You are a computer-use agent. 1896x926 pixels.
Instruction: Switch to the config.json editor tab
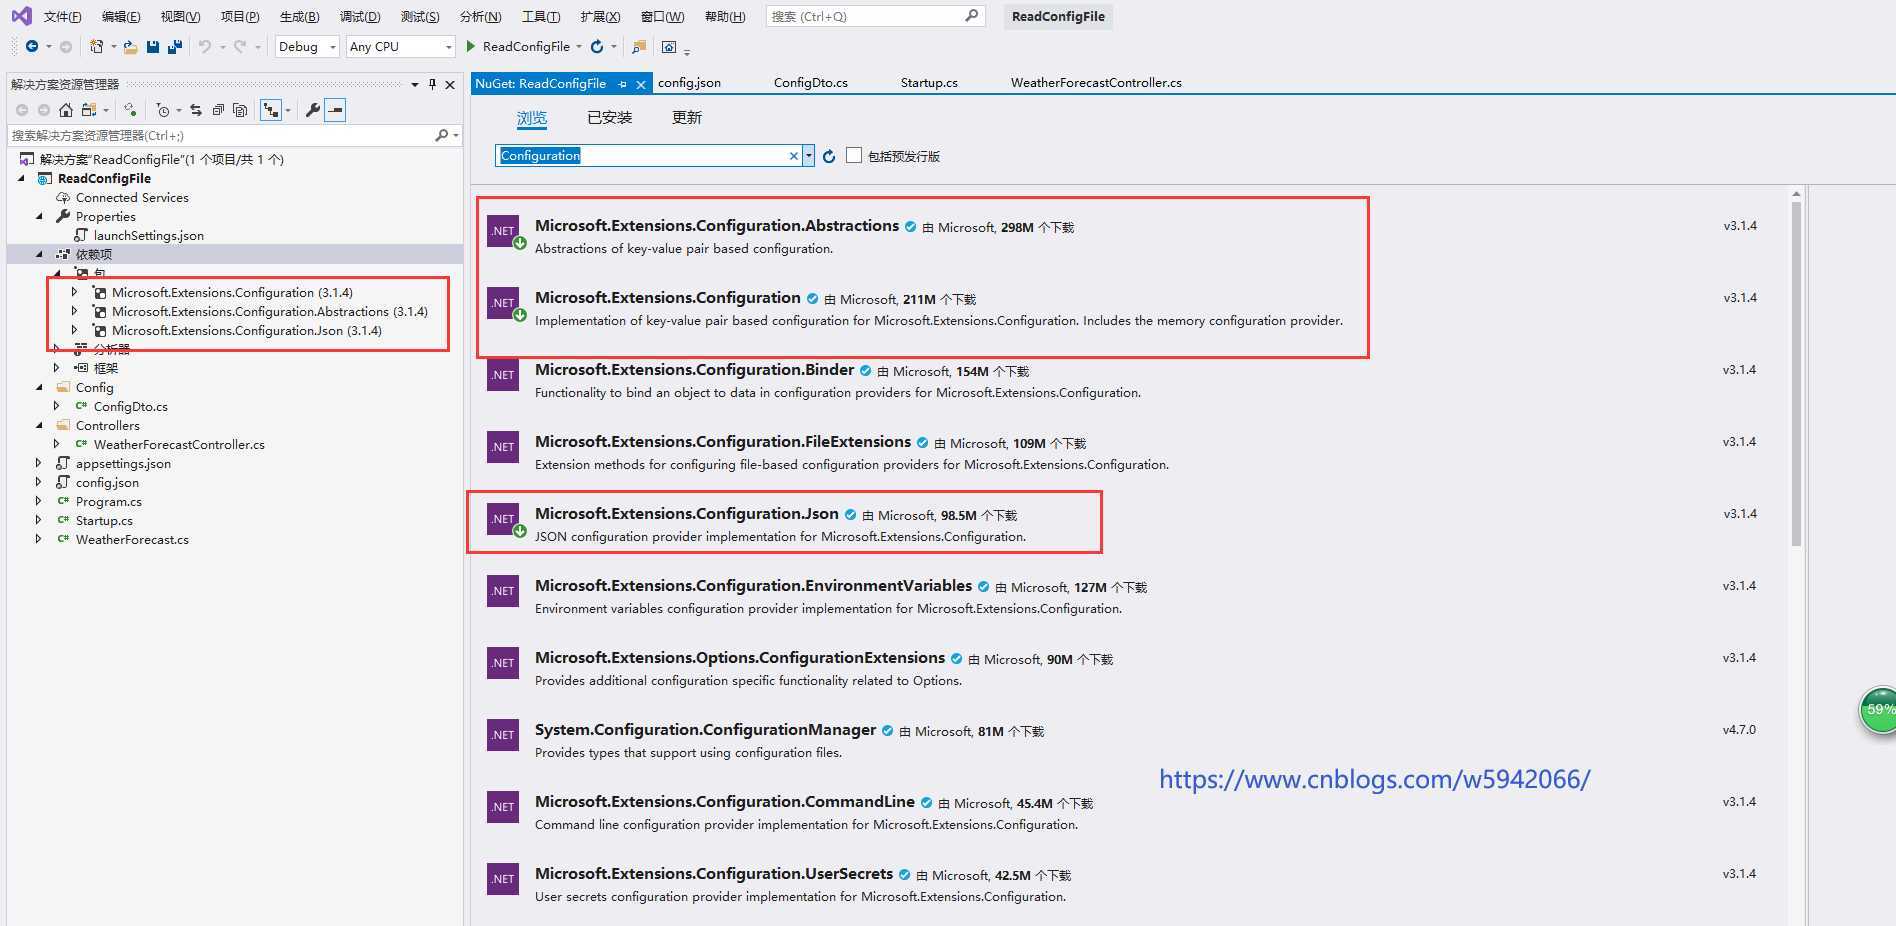(x=689, y=83)
